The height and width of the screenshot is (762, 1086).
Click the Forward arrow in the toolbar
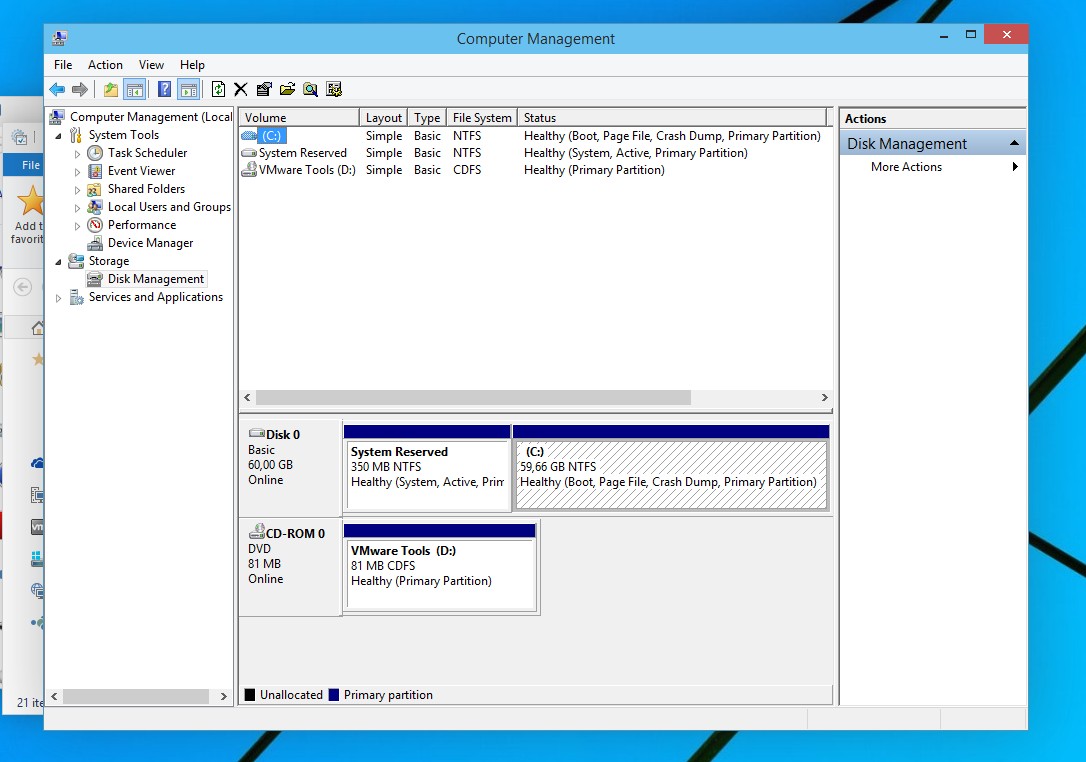coord(80,89)
